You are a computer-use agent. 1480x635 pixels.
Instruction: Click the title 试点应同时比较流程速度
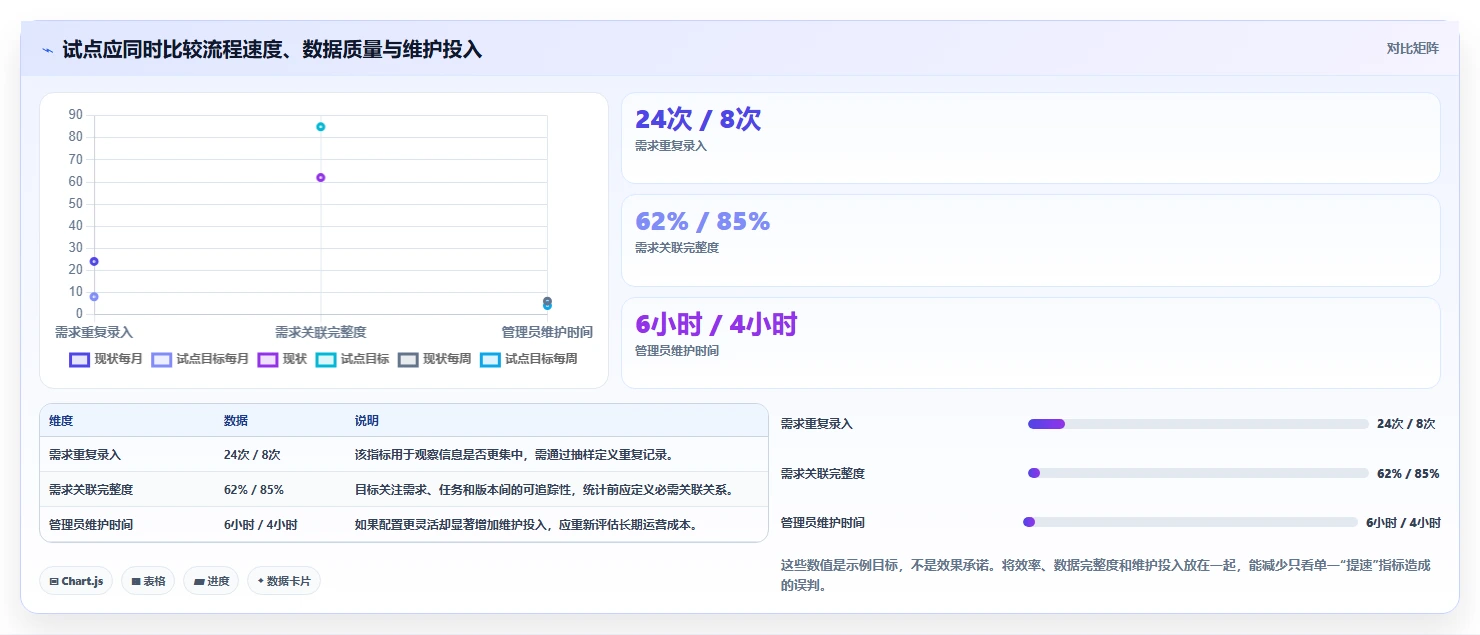tap(272, 49)
